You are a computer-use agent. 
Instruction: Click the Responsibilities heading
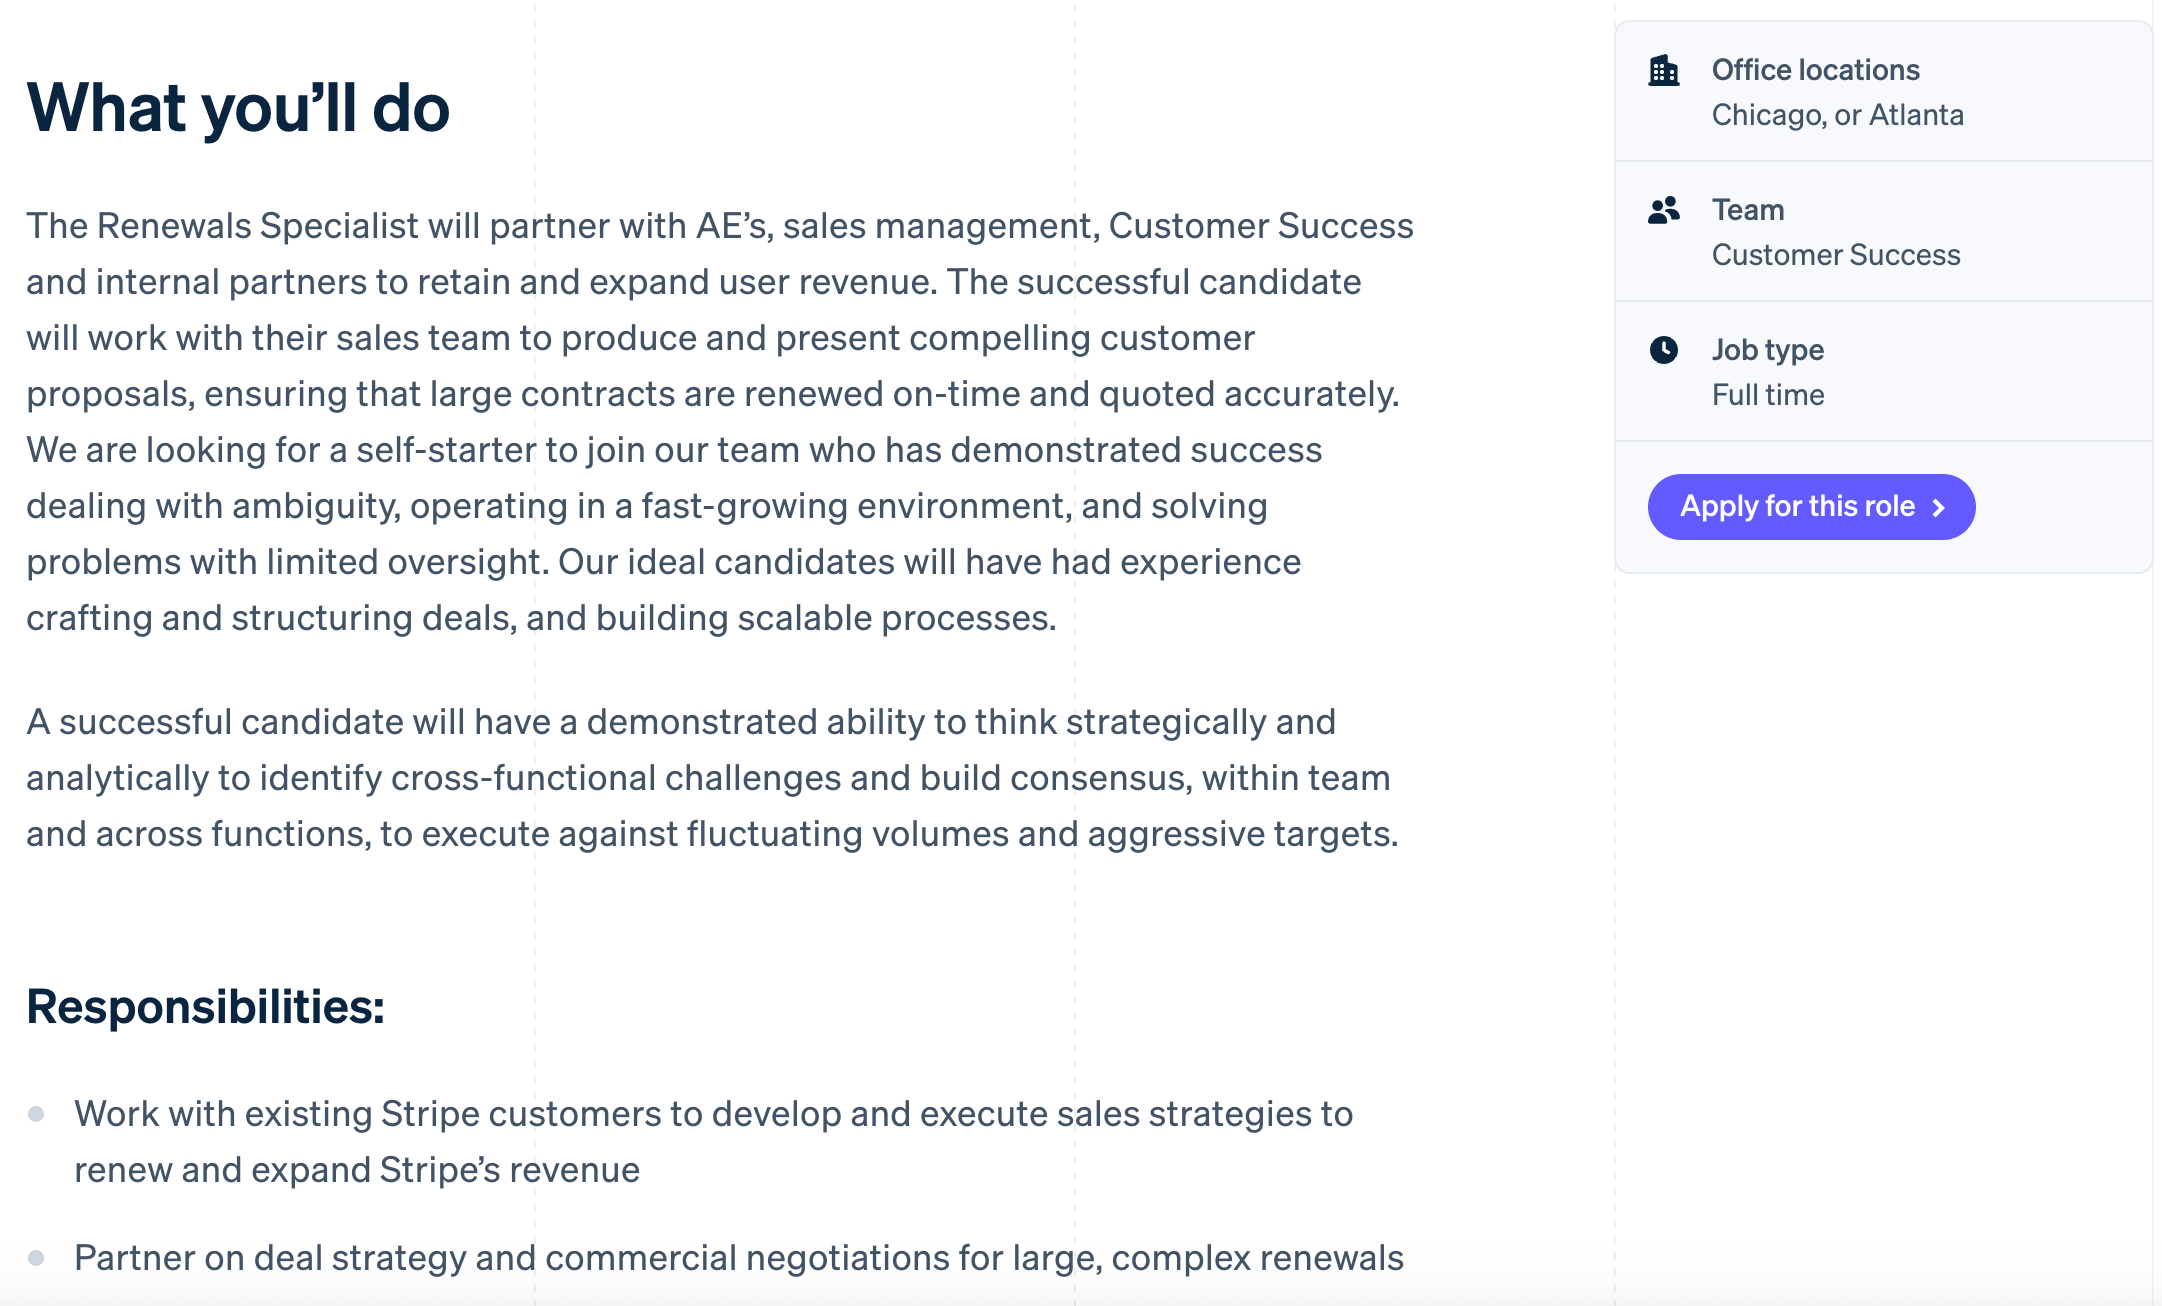point(205,1007)
